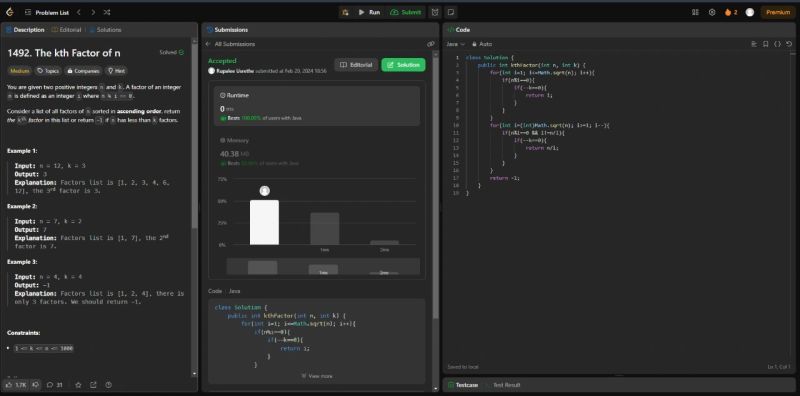This screenshot has width=800, height=396.
Task: Open the layout switcher icon
Action: click(x=695, y=12)
